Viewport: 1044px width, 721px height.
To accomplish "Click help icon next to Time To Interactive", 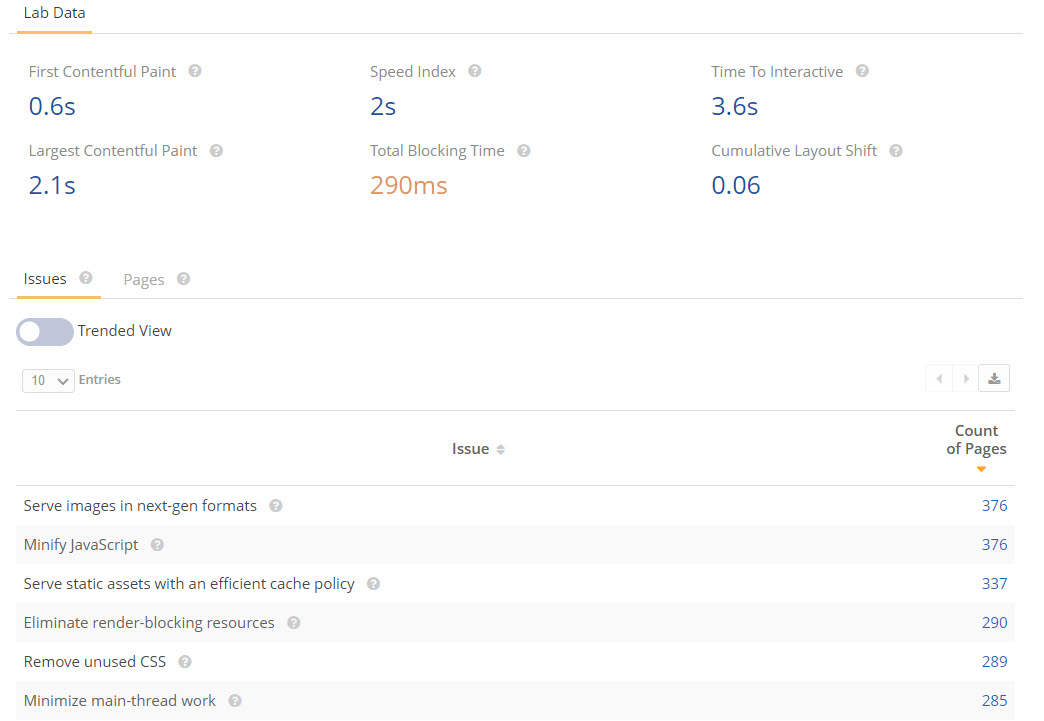I will (x=862, y=72).
